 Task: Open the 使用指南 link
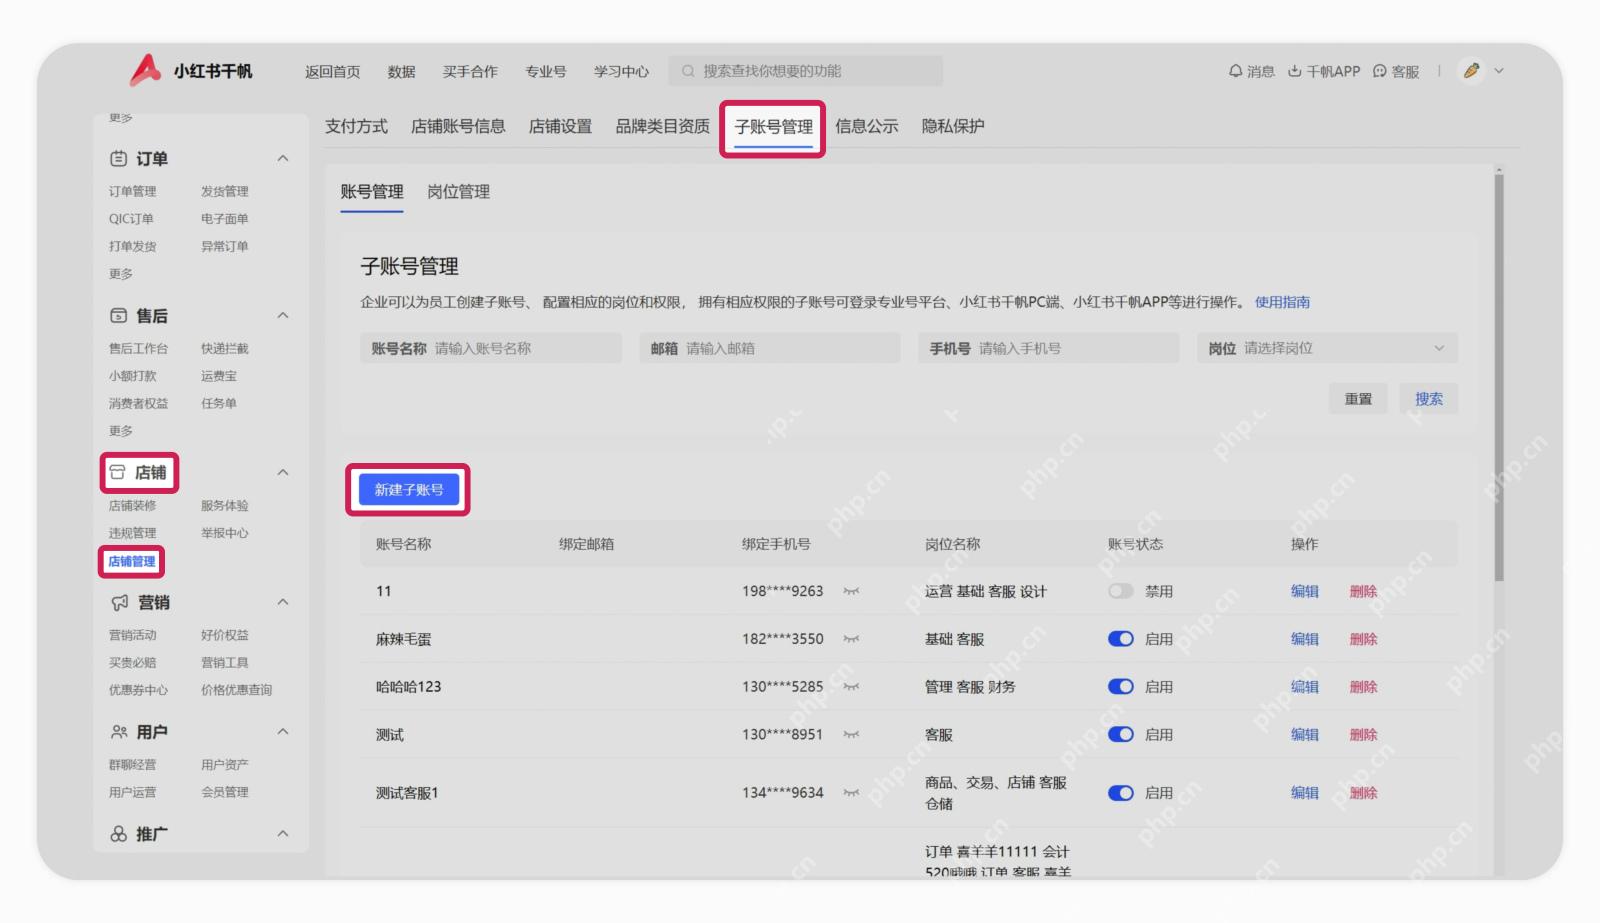(1282, 302)
